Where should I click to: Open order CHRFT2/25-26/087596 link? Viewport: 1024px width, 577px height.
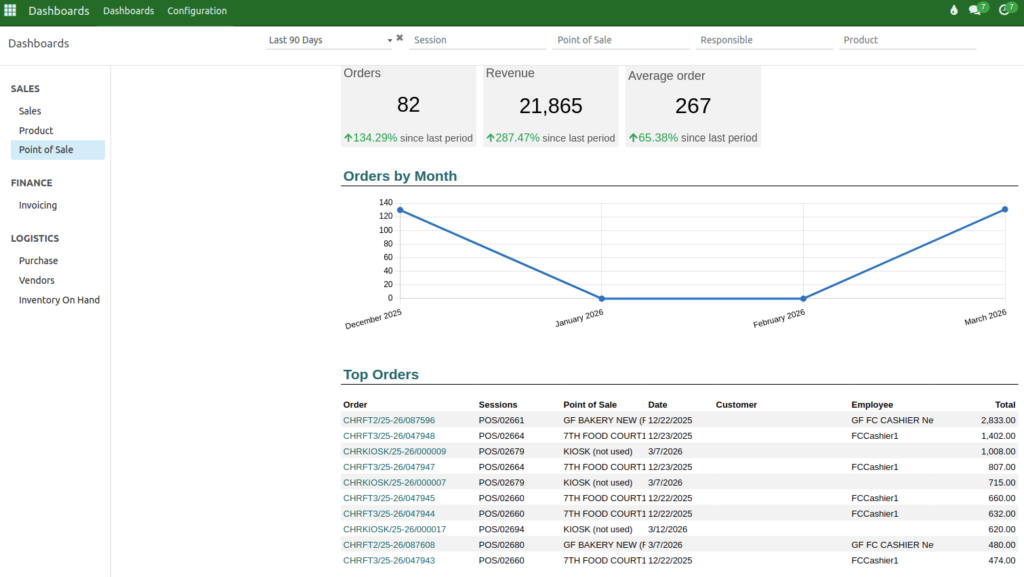click(389, 421)
